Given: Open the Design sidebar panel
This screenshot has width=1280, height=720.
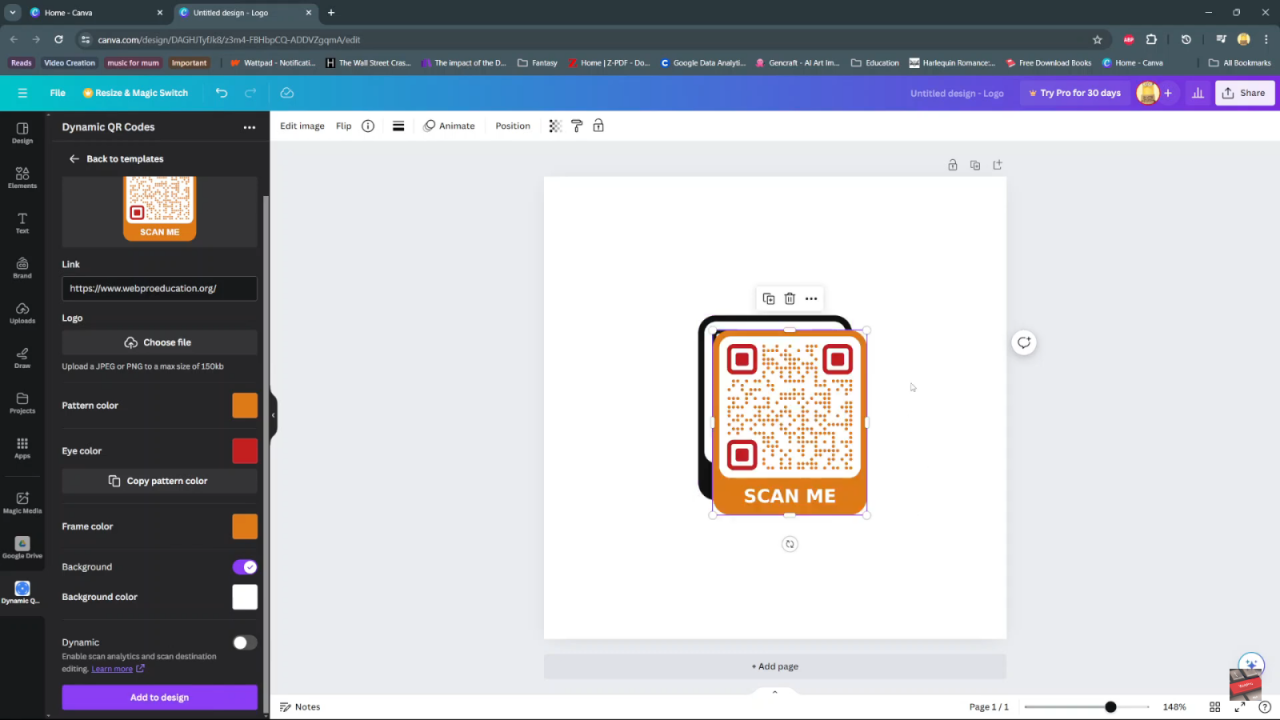Looking at the screenshot, I should point(22,133).
